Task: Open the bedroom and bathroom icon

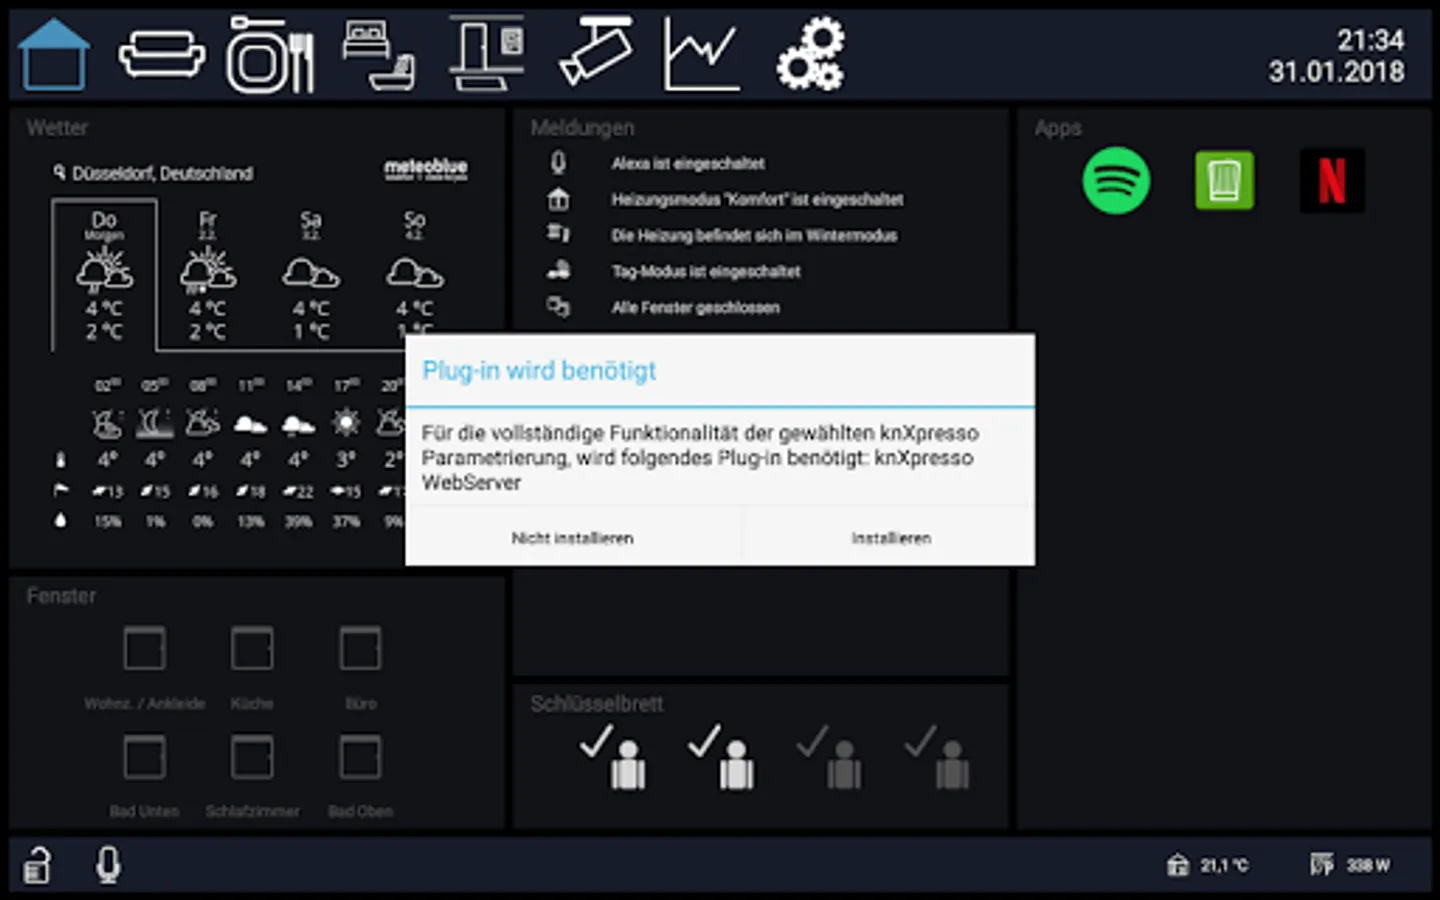Action: click(378, 55)
